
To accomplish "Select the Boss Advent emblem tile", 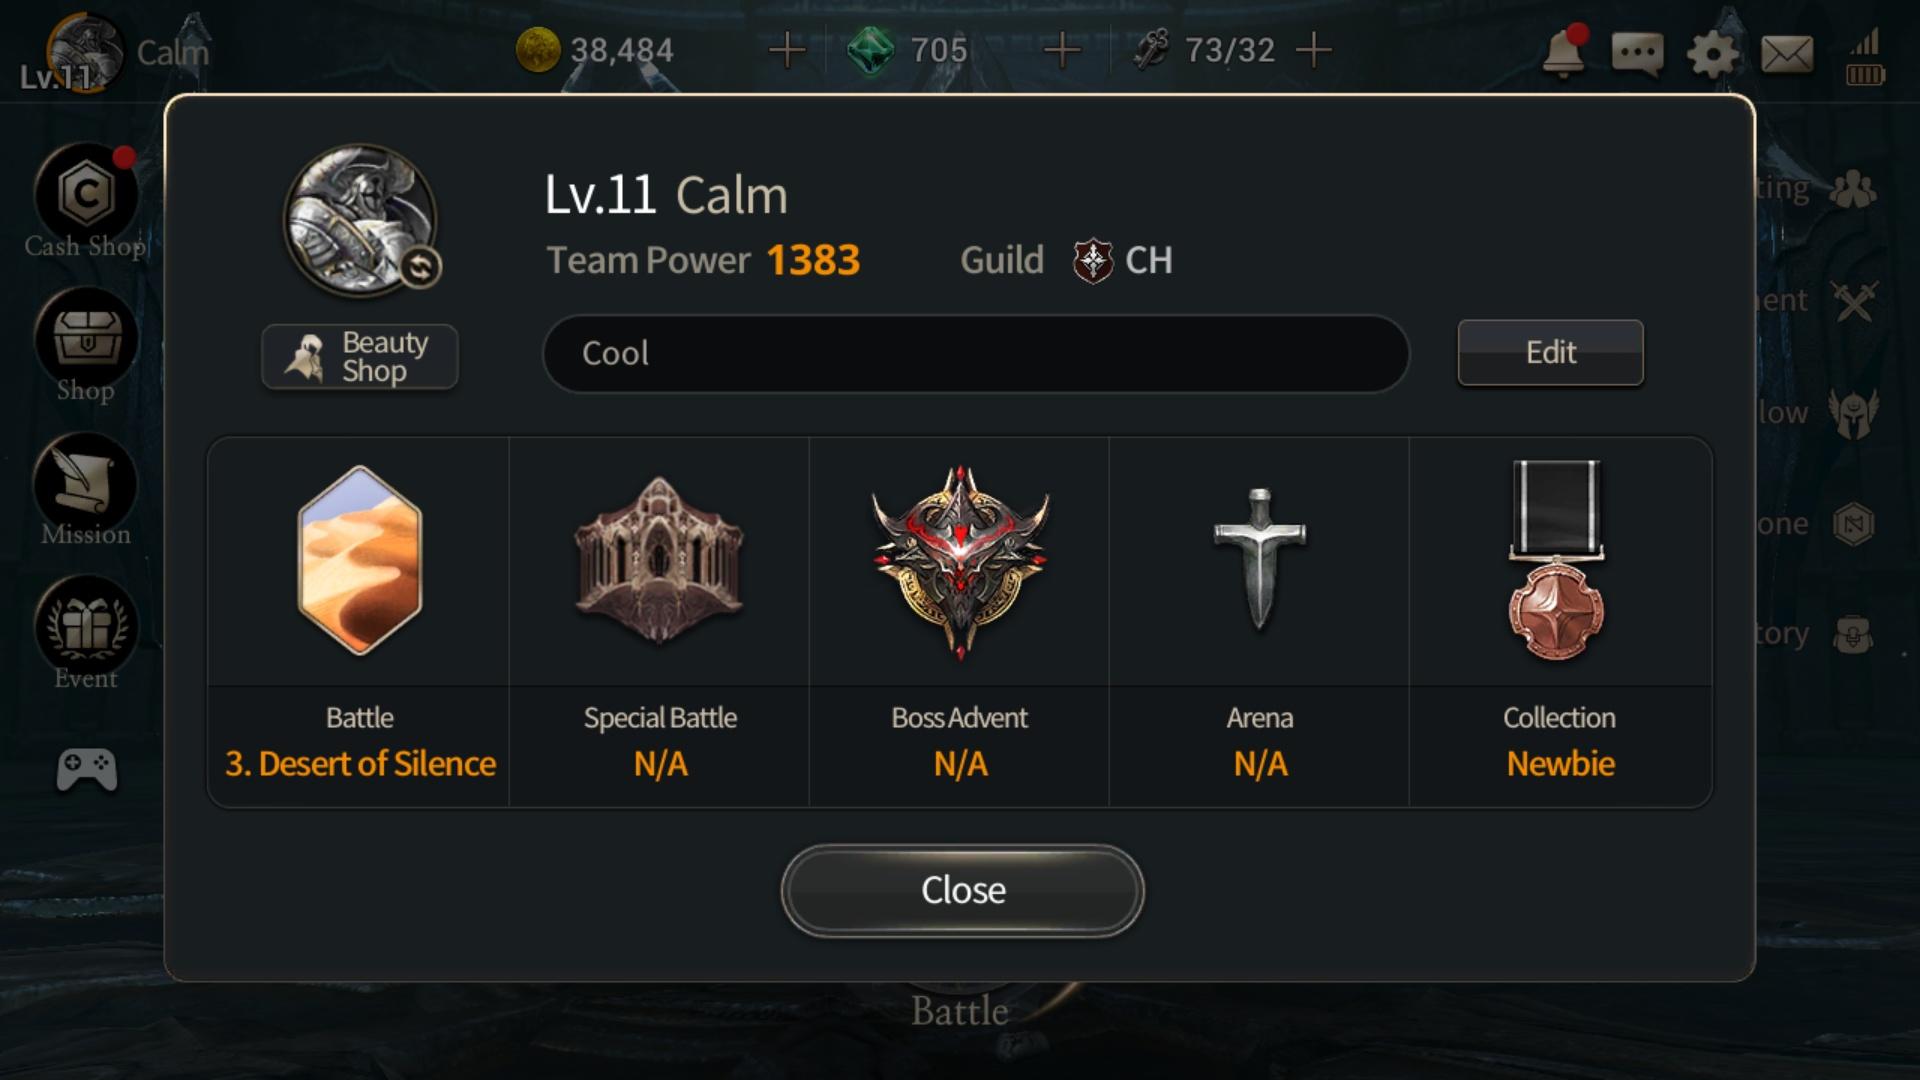I will [960, 621].
